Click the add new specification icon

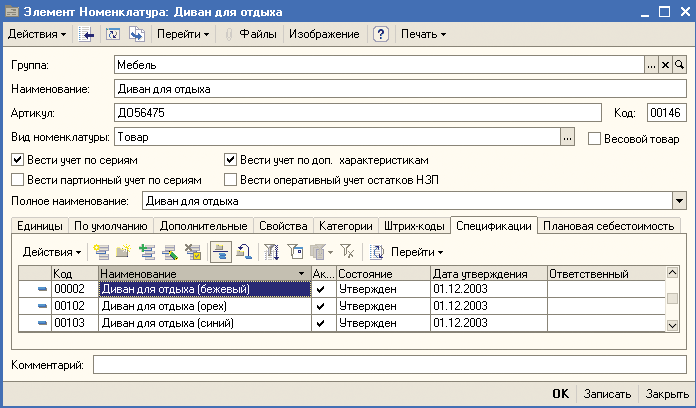(x=100, y=251)
